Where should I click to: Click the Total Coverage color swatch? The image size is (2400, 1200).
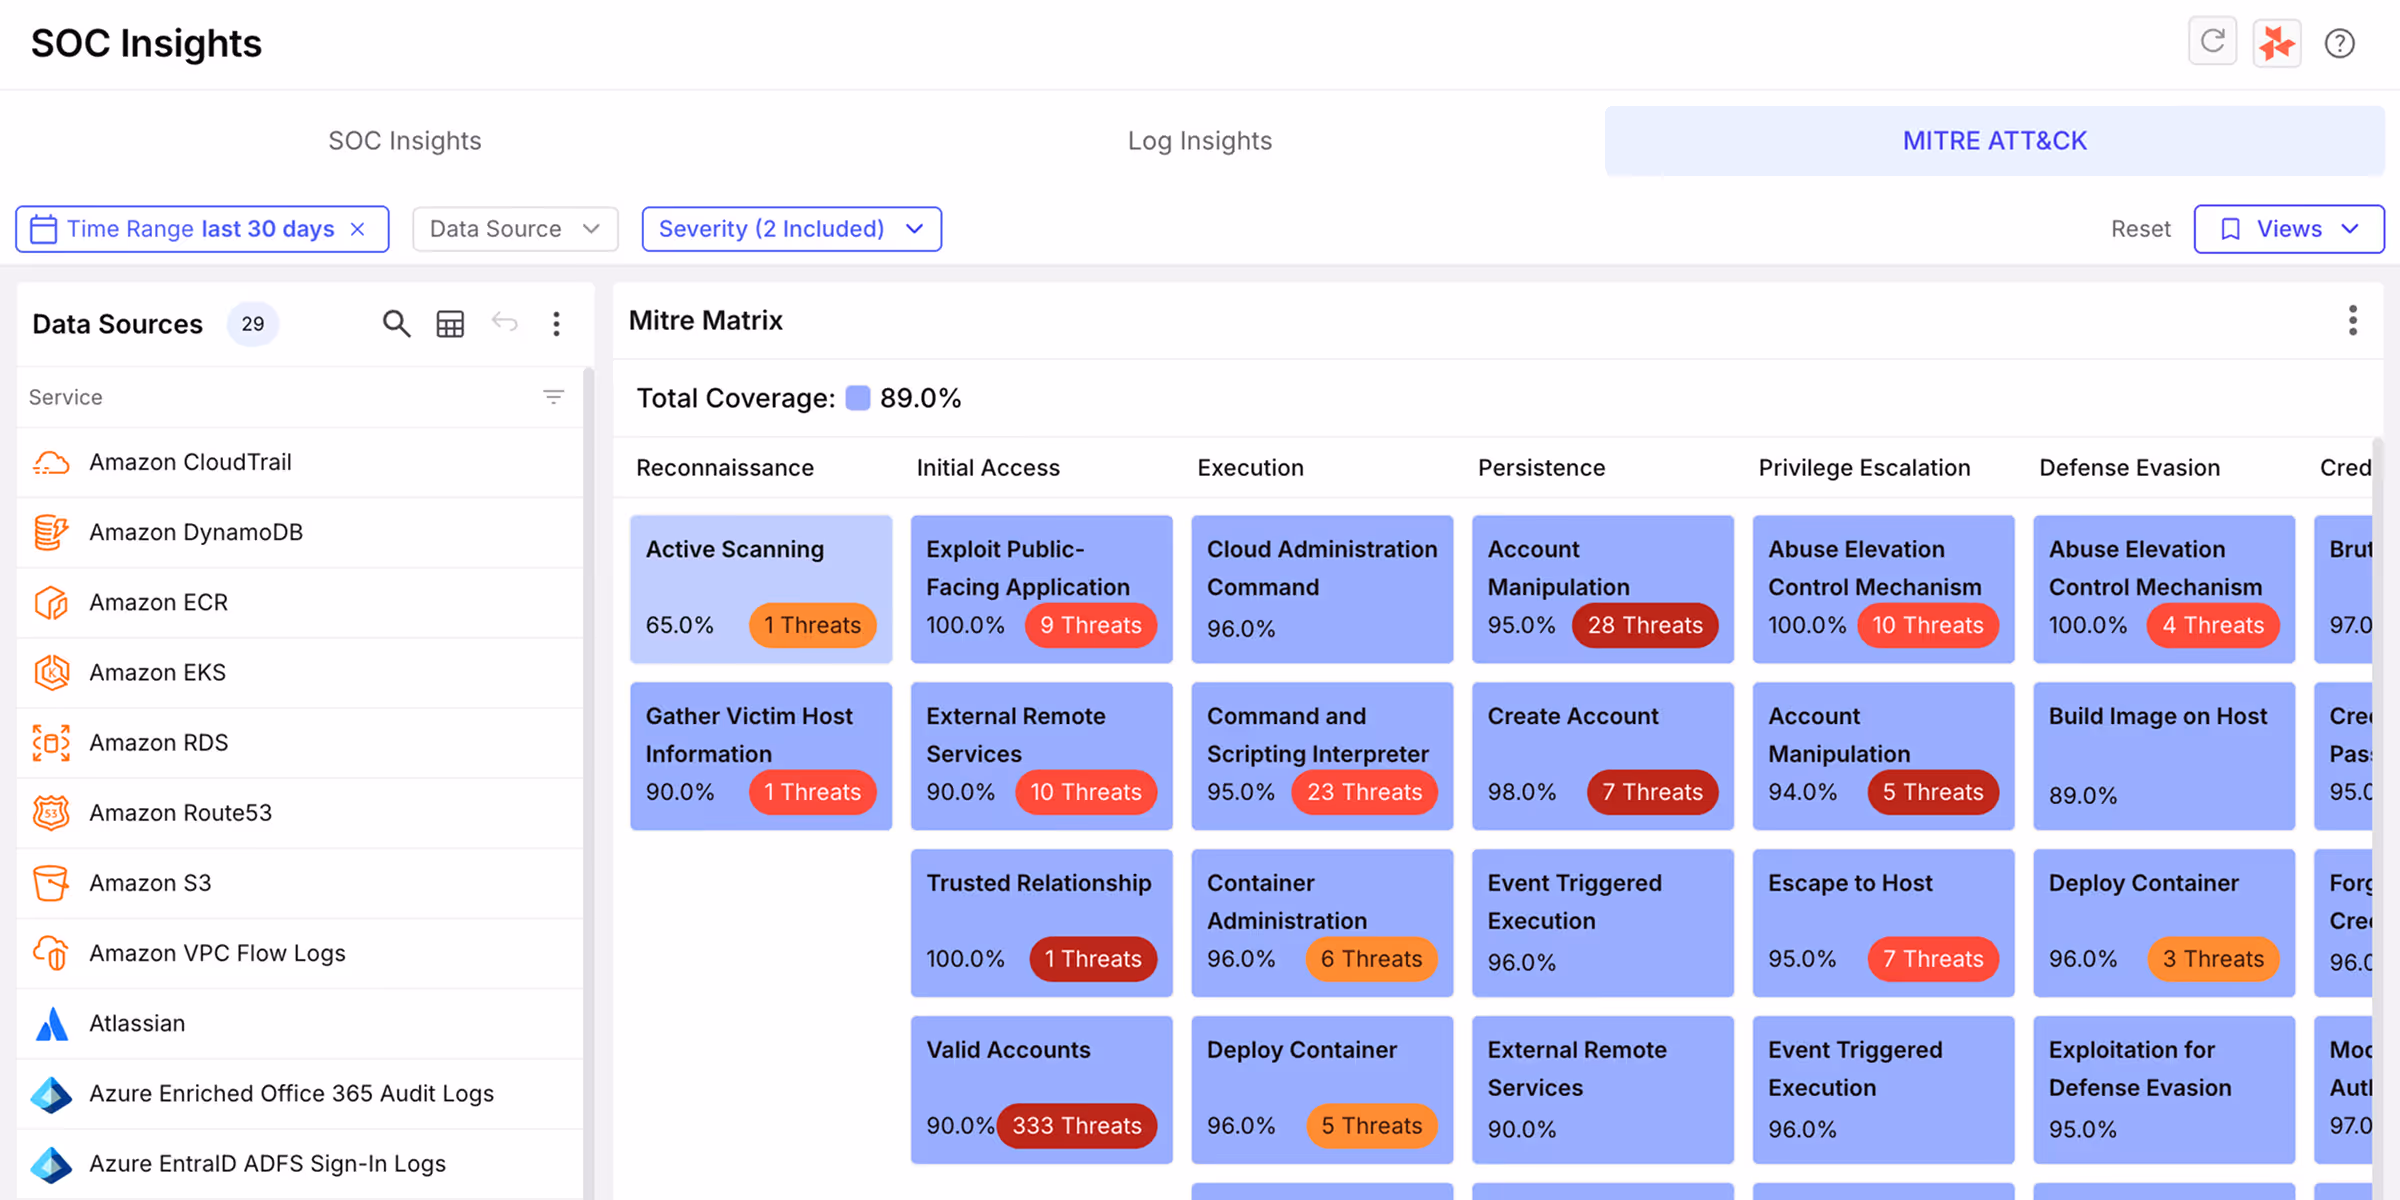(858, 398)
